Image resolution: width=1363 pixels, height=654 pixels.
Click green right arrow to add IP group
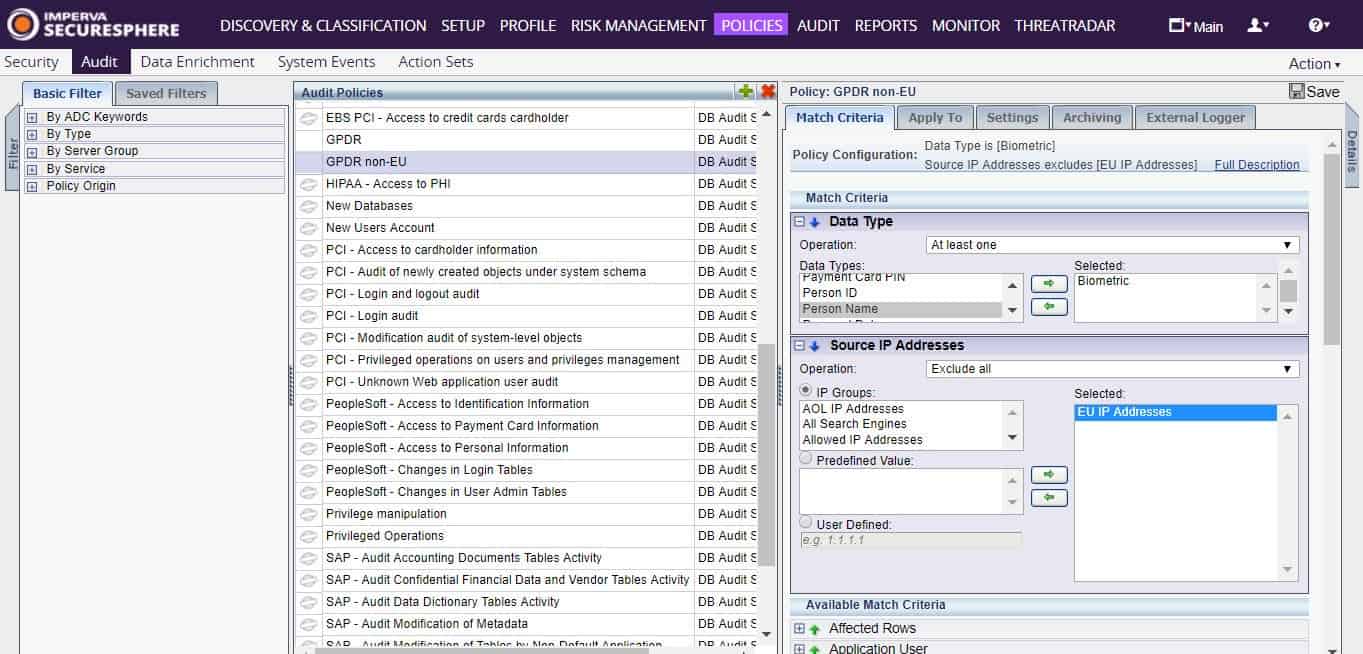(1049, 474)
